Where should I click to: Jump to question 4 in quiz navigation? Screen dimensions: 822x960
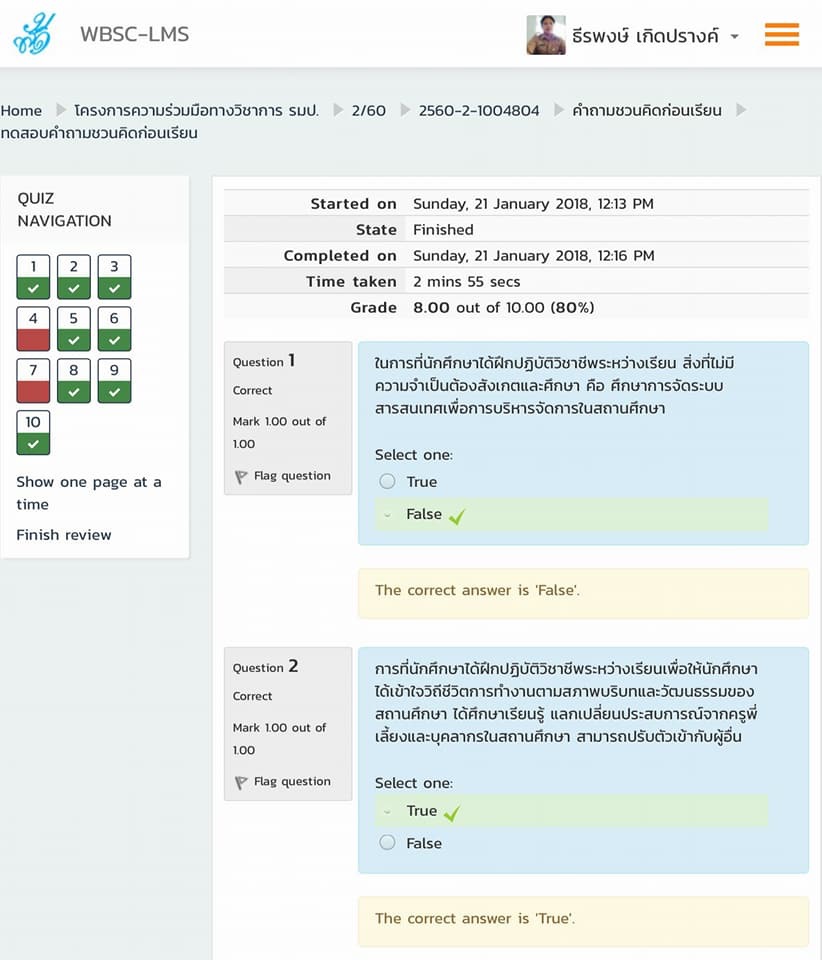click(33, 329)
